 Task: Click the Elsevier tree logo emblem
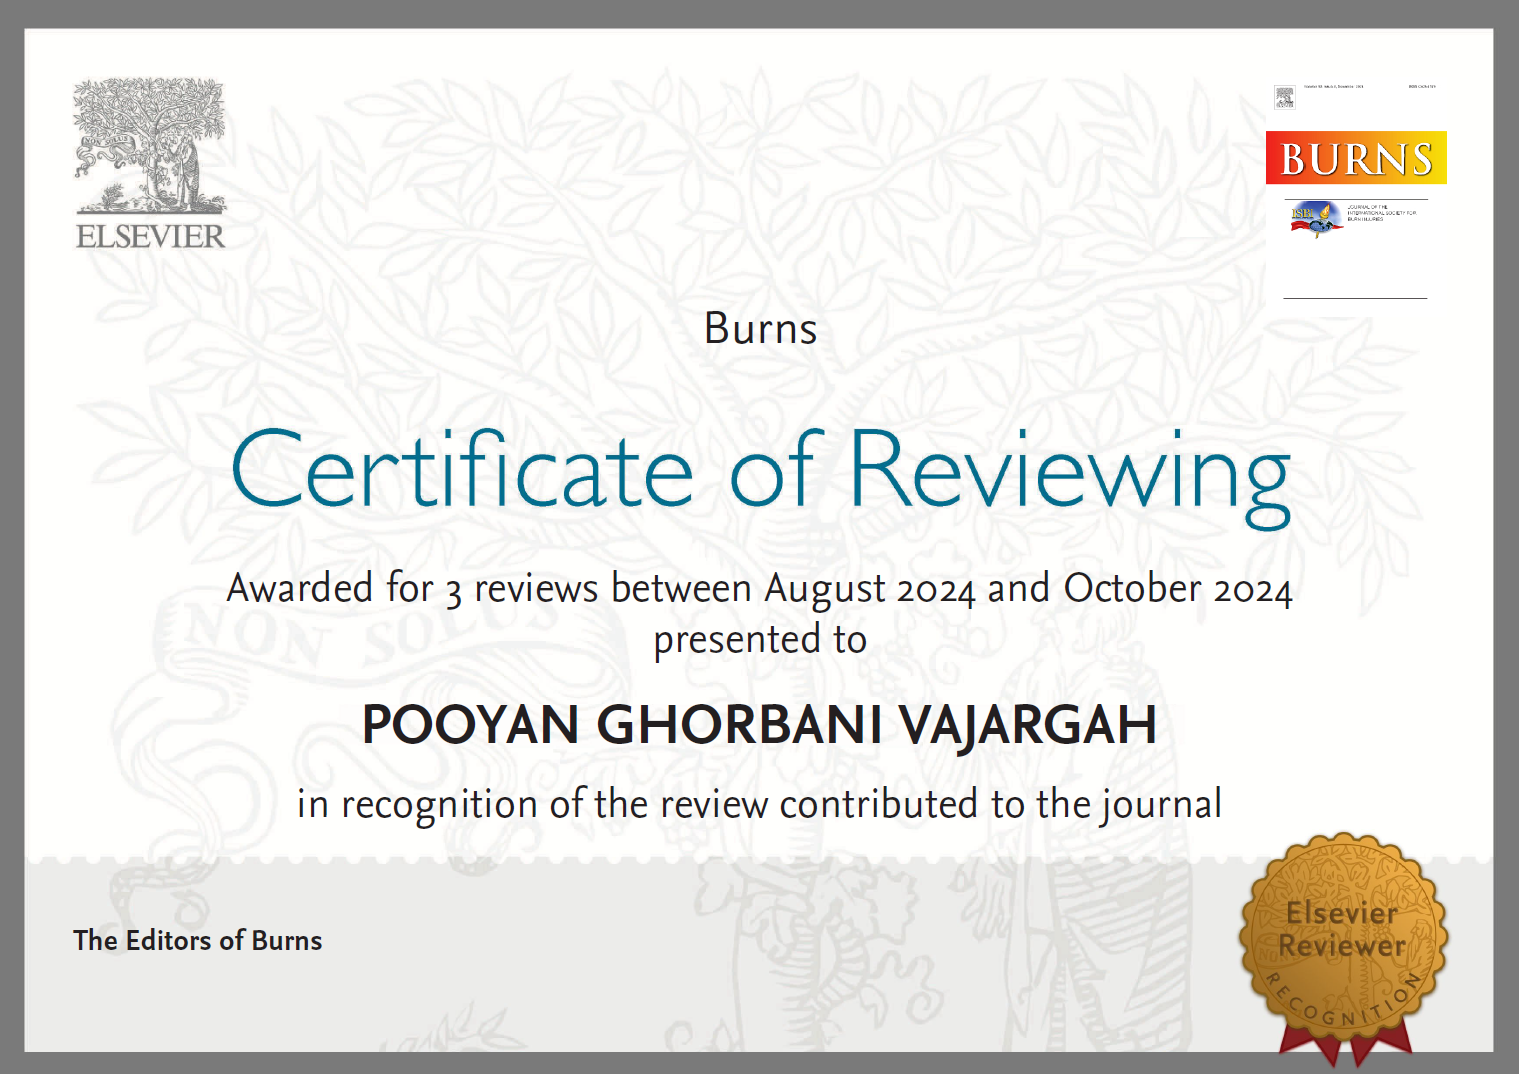150,144
